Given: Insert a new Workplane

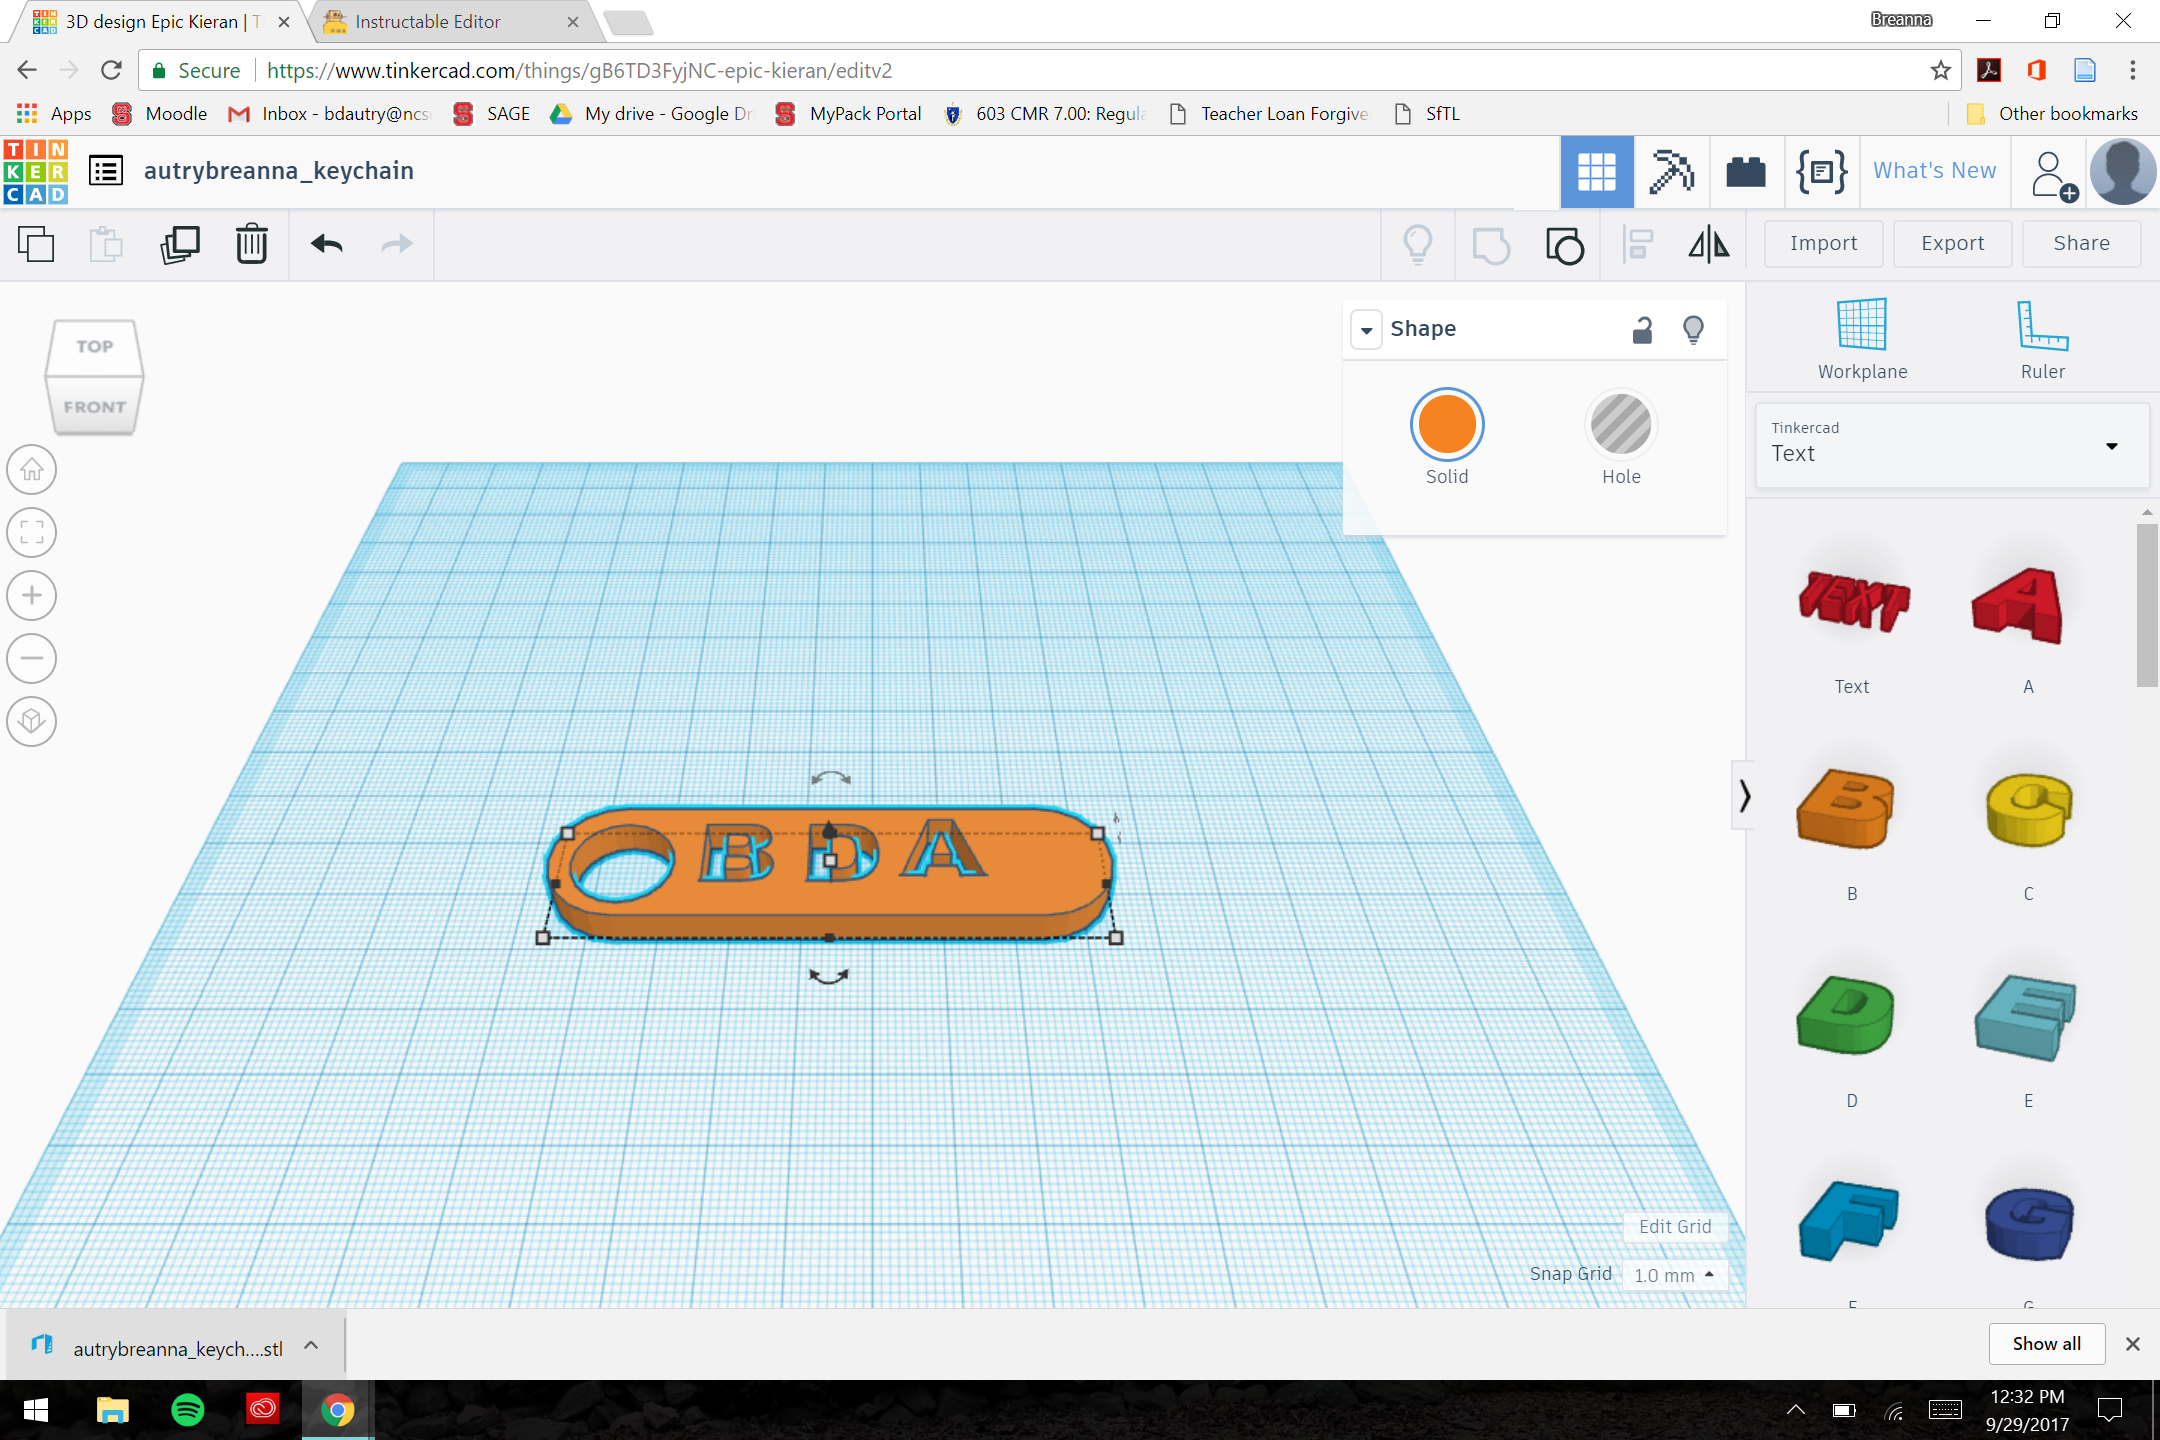Looking at the screenshot, I should (1861, 335).
